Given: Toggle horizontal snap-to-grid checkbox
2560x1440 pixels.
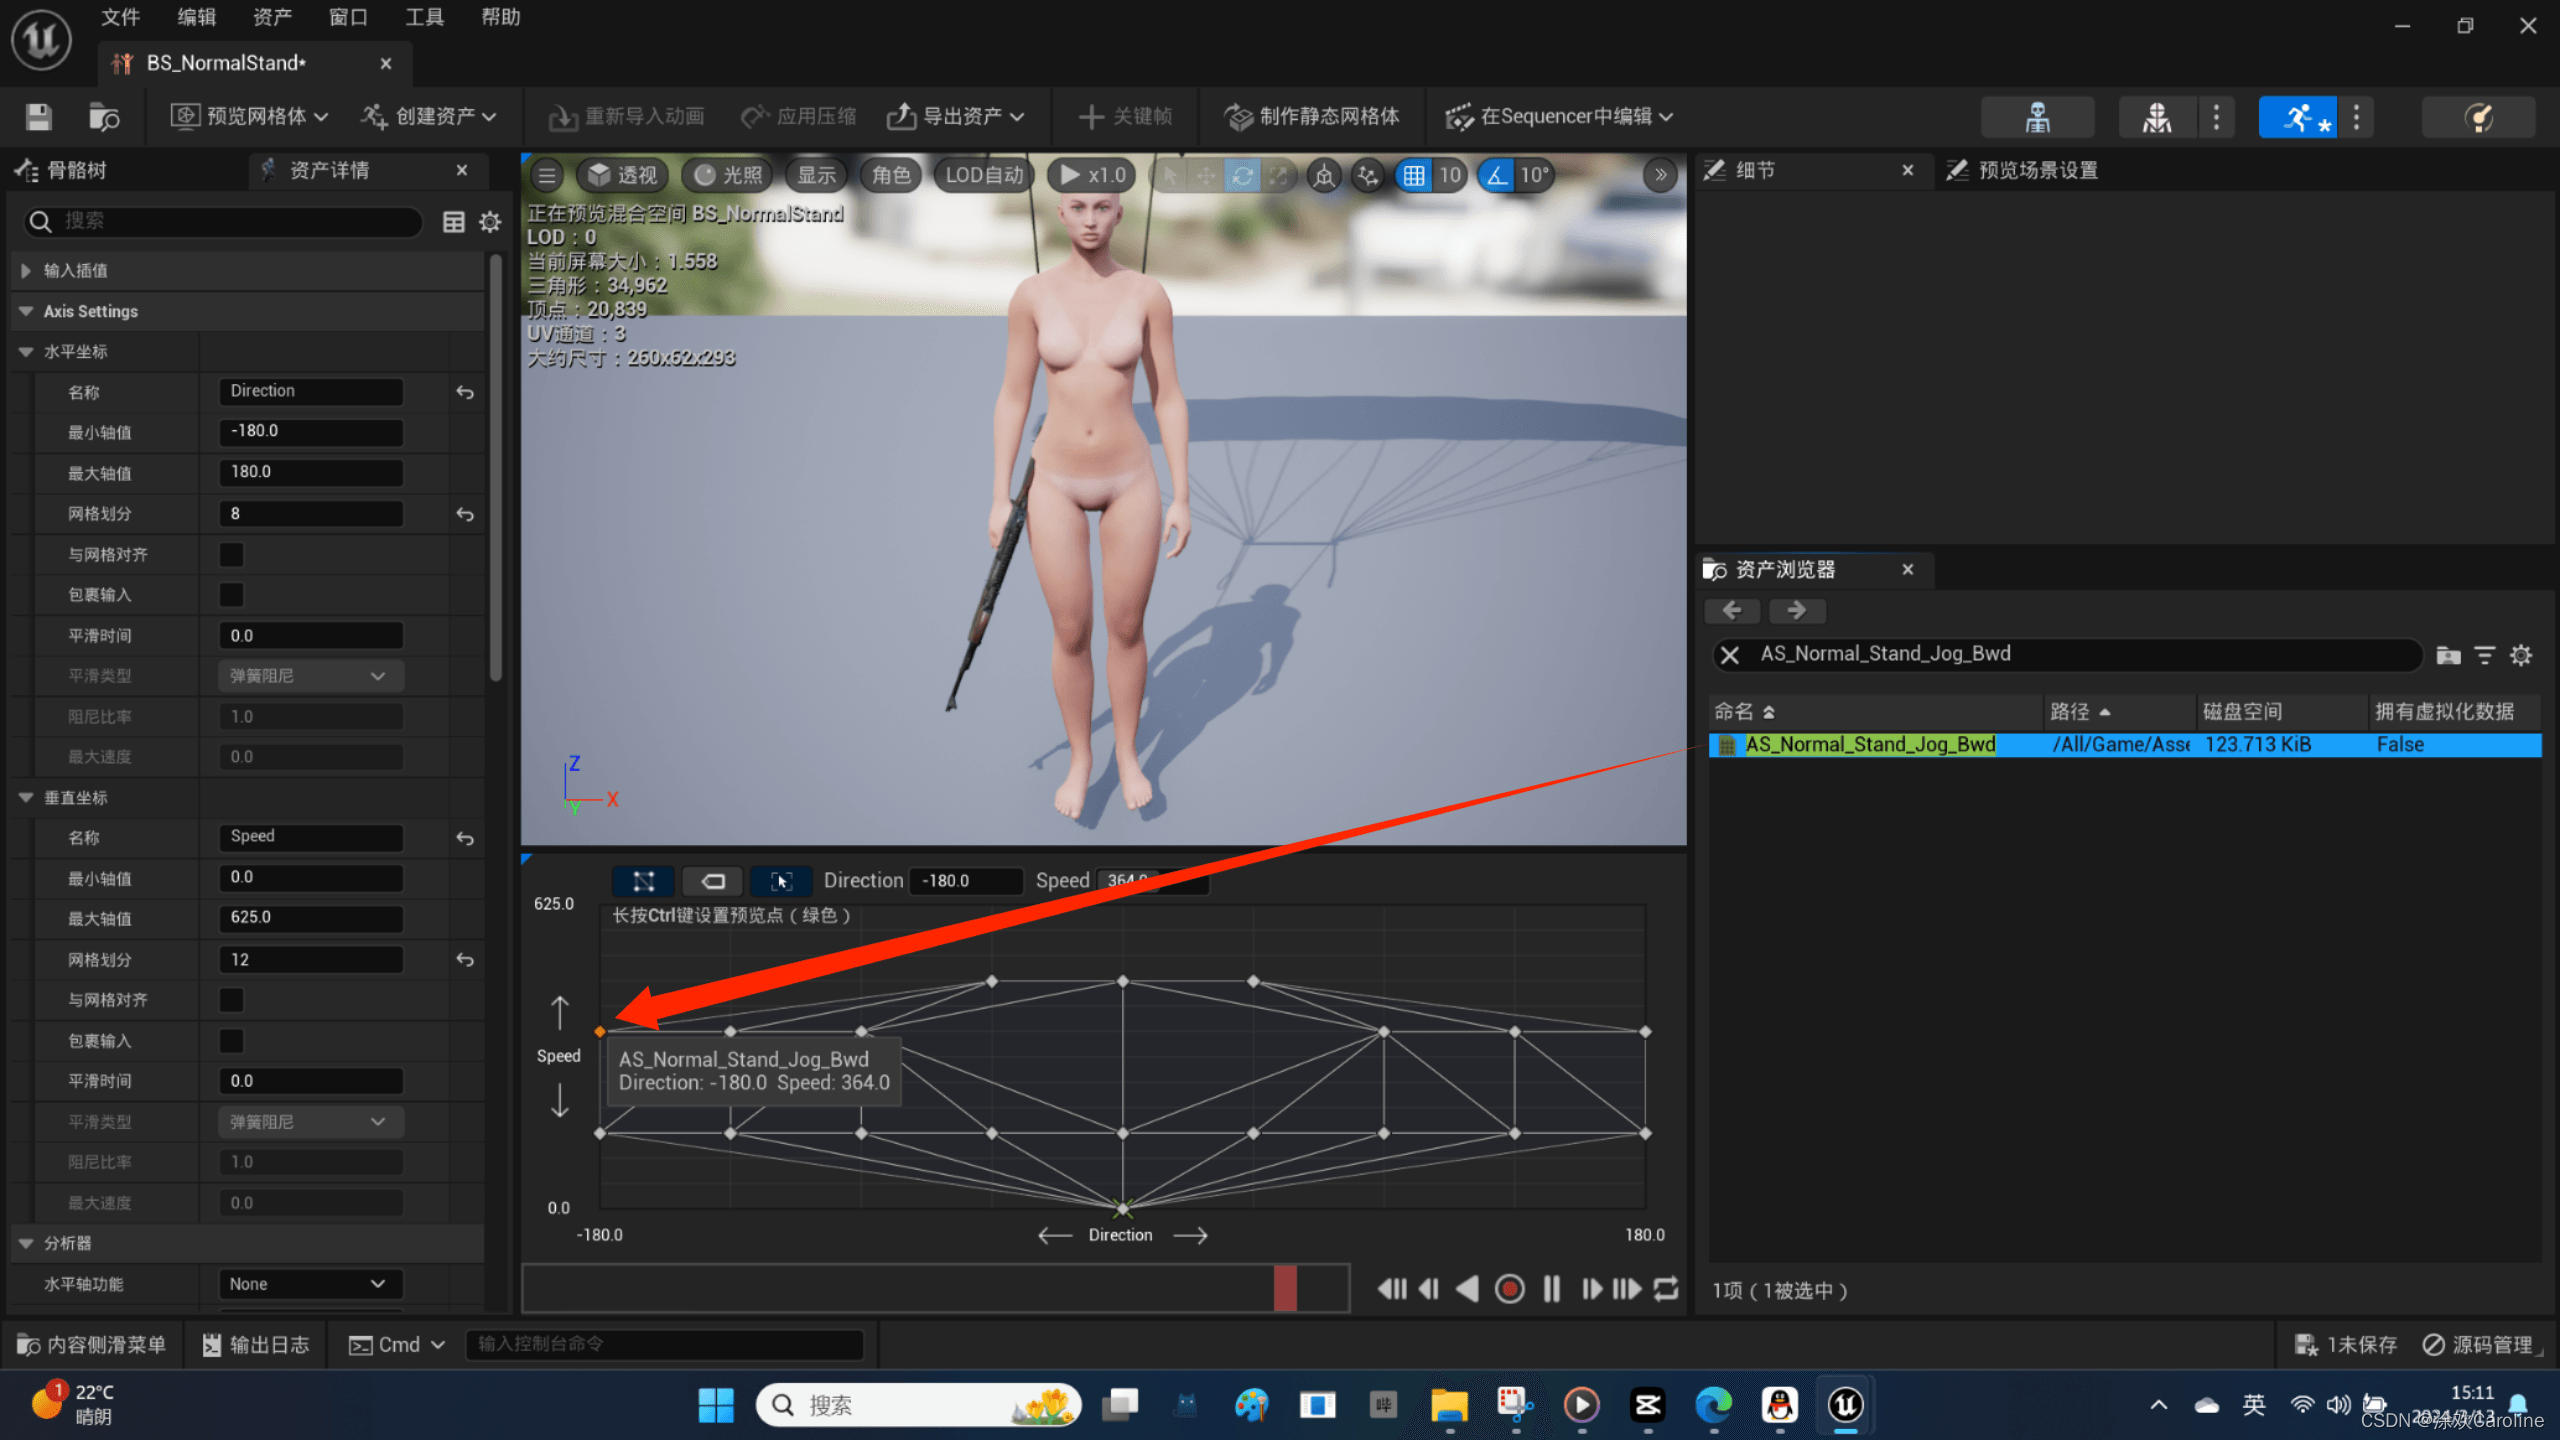Looking at the screenshot, I should 231,554.
